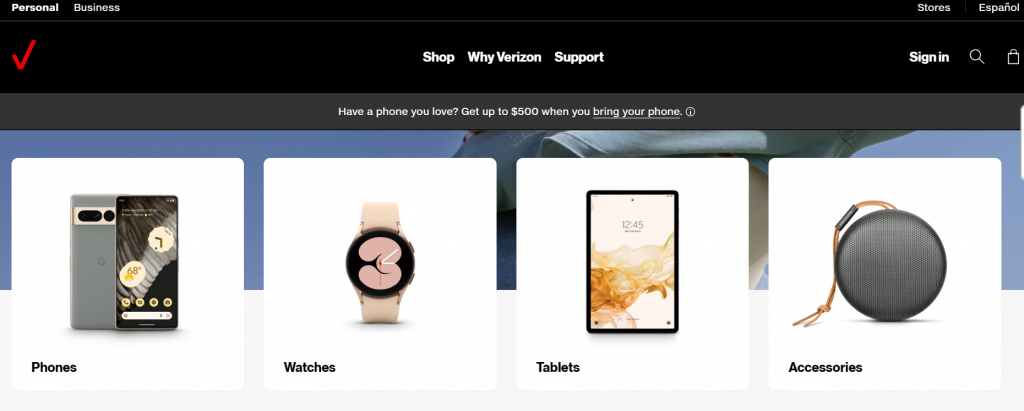Viewport: 1024px width, 411px height.
Task: Open the Stores link
Action: click(x=934, y=8)
